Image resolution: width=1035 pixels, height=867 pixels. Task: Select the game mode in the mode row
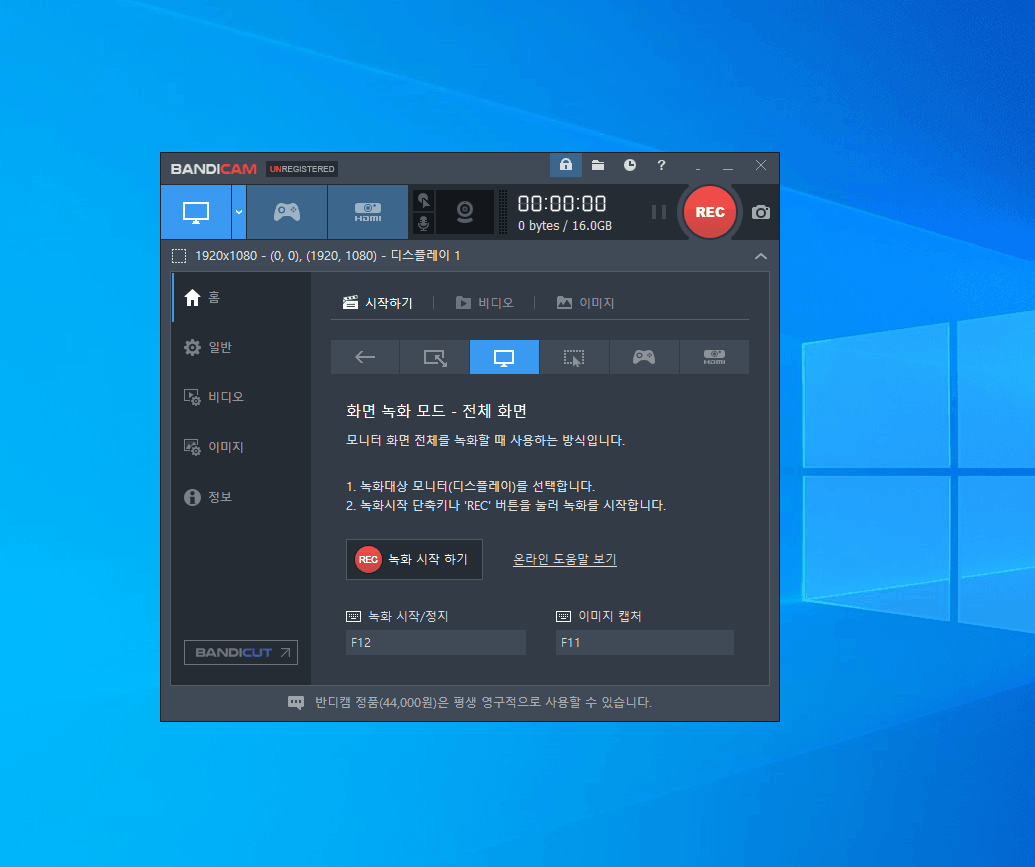click(x=644, y=357)
